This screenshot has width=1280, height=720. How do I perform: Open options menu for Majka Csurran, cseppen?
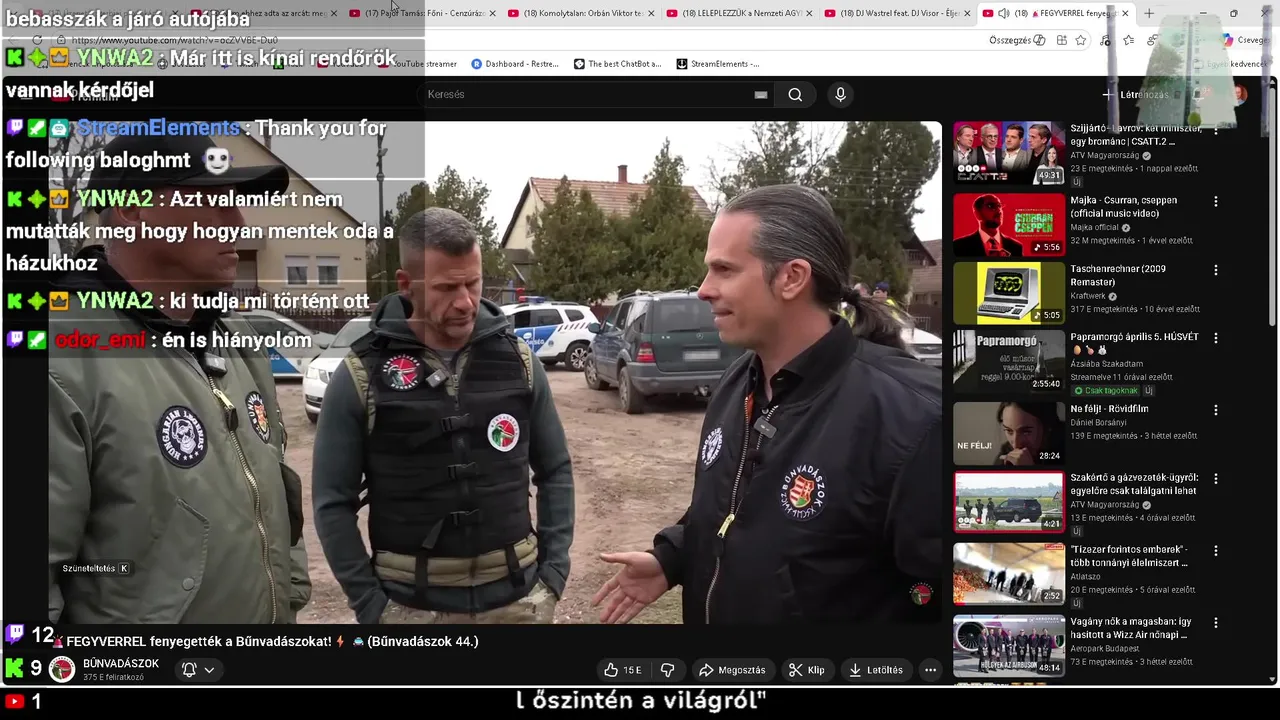tap(1216, 201)
